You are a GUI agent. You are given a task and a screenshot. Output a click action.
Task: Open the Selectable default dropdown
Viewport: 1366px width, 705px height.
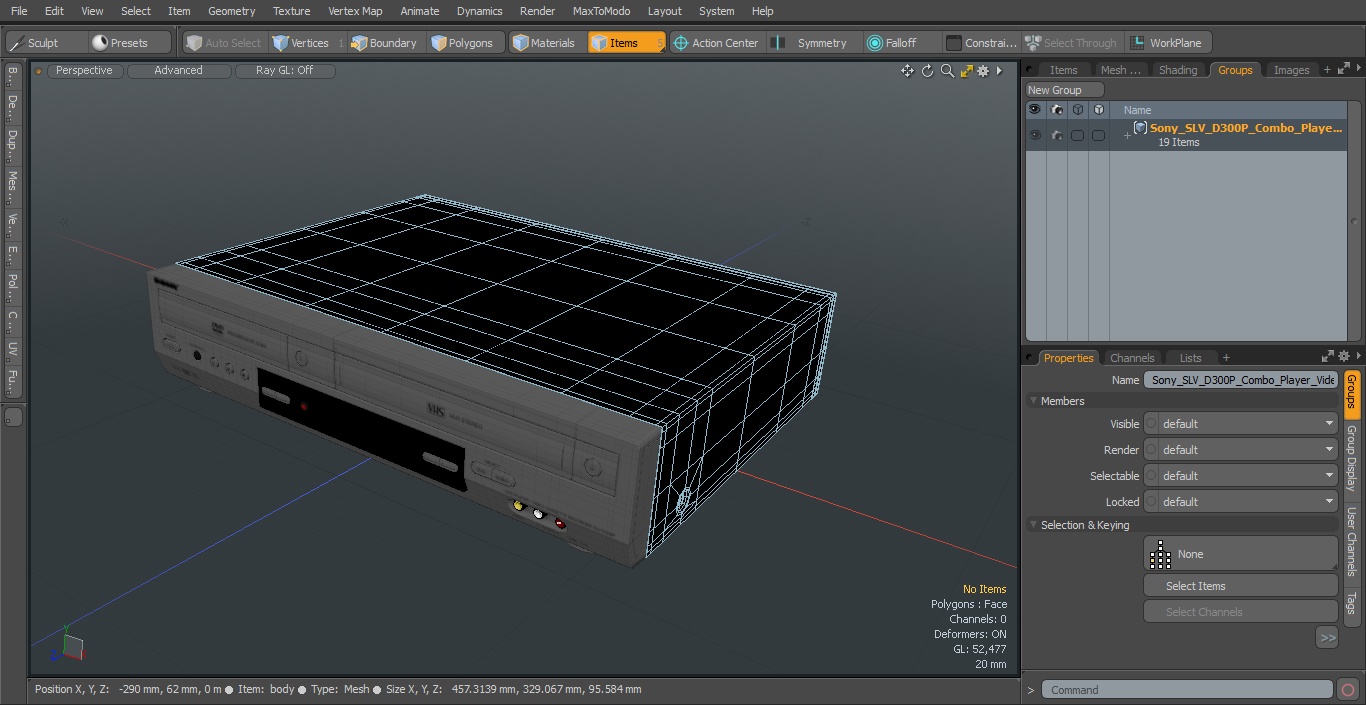click(1248, 476)
